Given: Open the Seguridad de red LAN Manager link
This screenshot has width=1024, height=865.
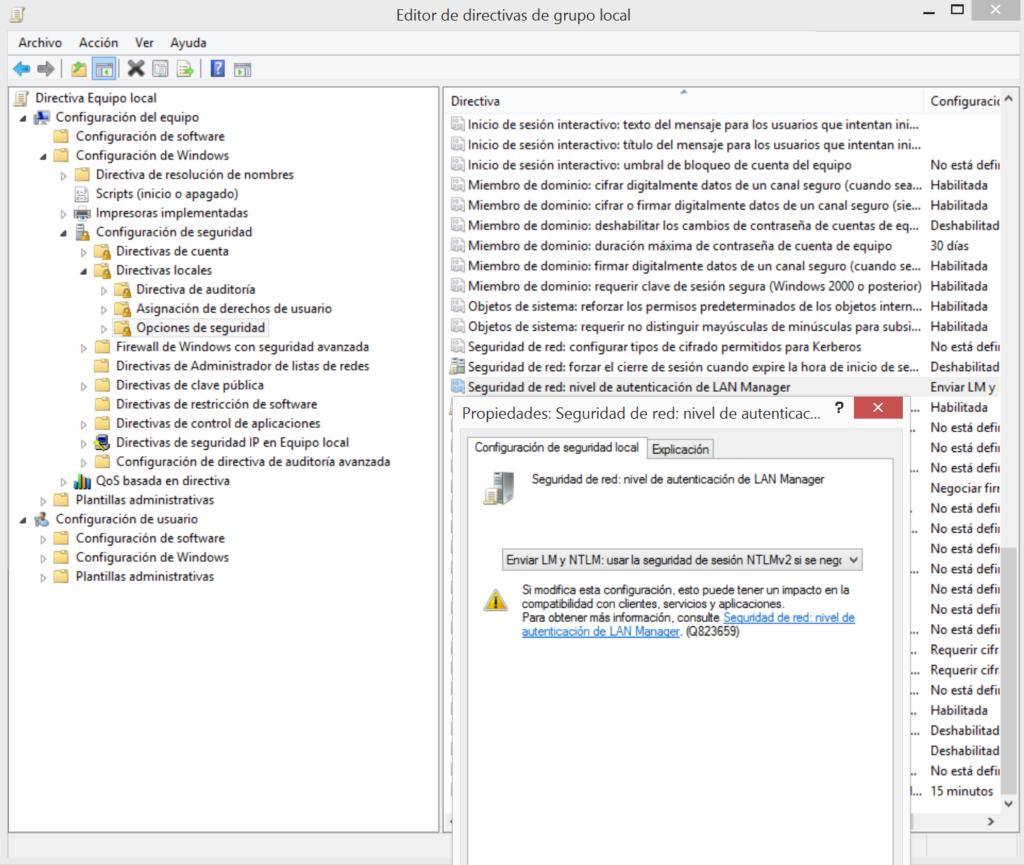Looking at the screenshot, I should (x=788, y=618).
